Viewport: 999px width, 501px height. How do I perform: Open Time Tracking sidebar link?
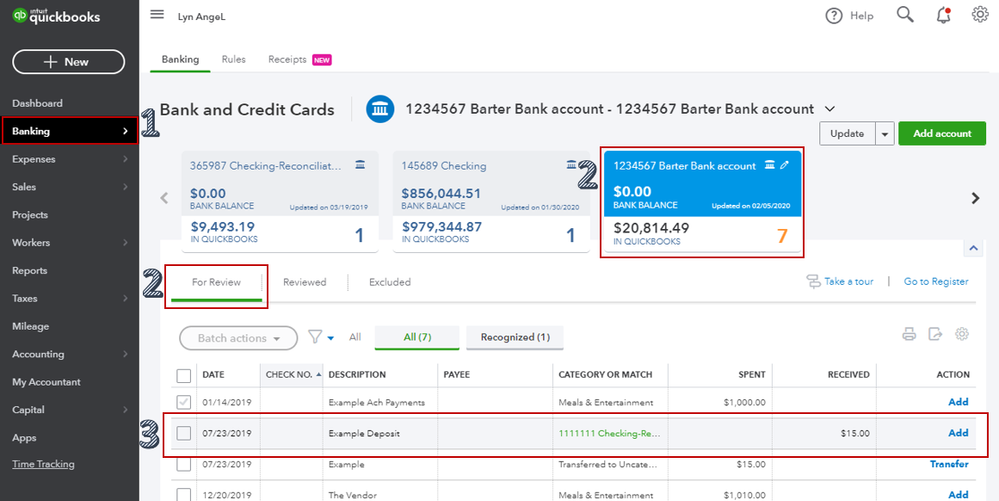point(43,465)
